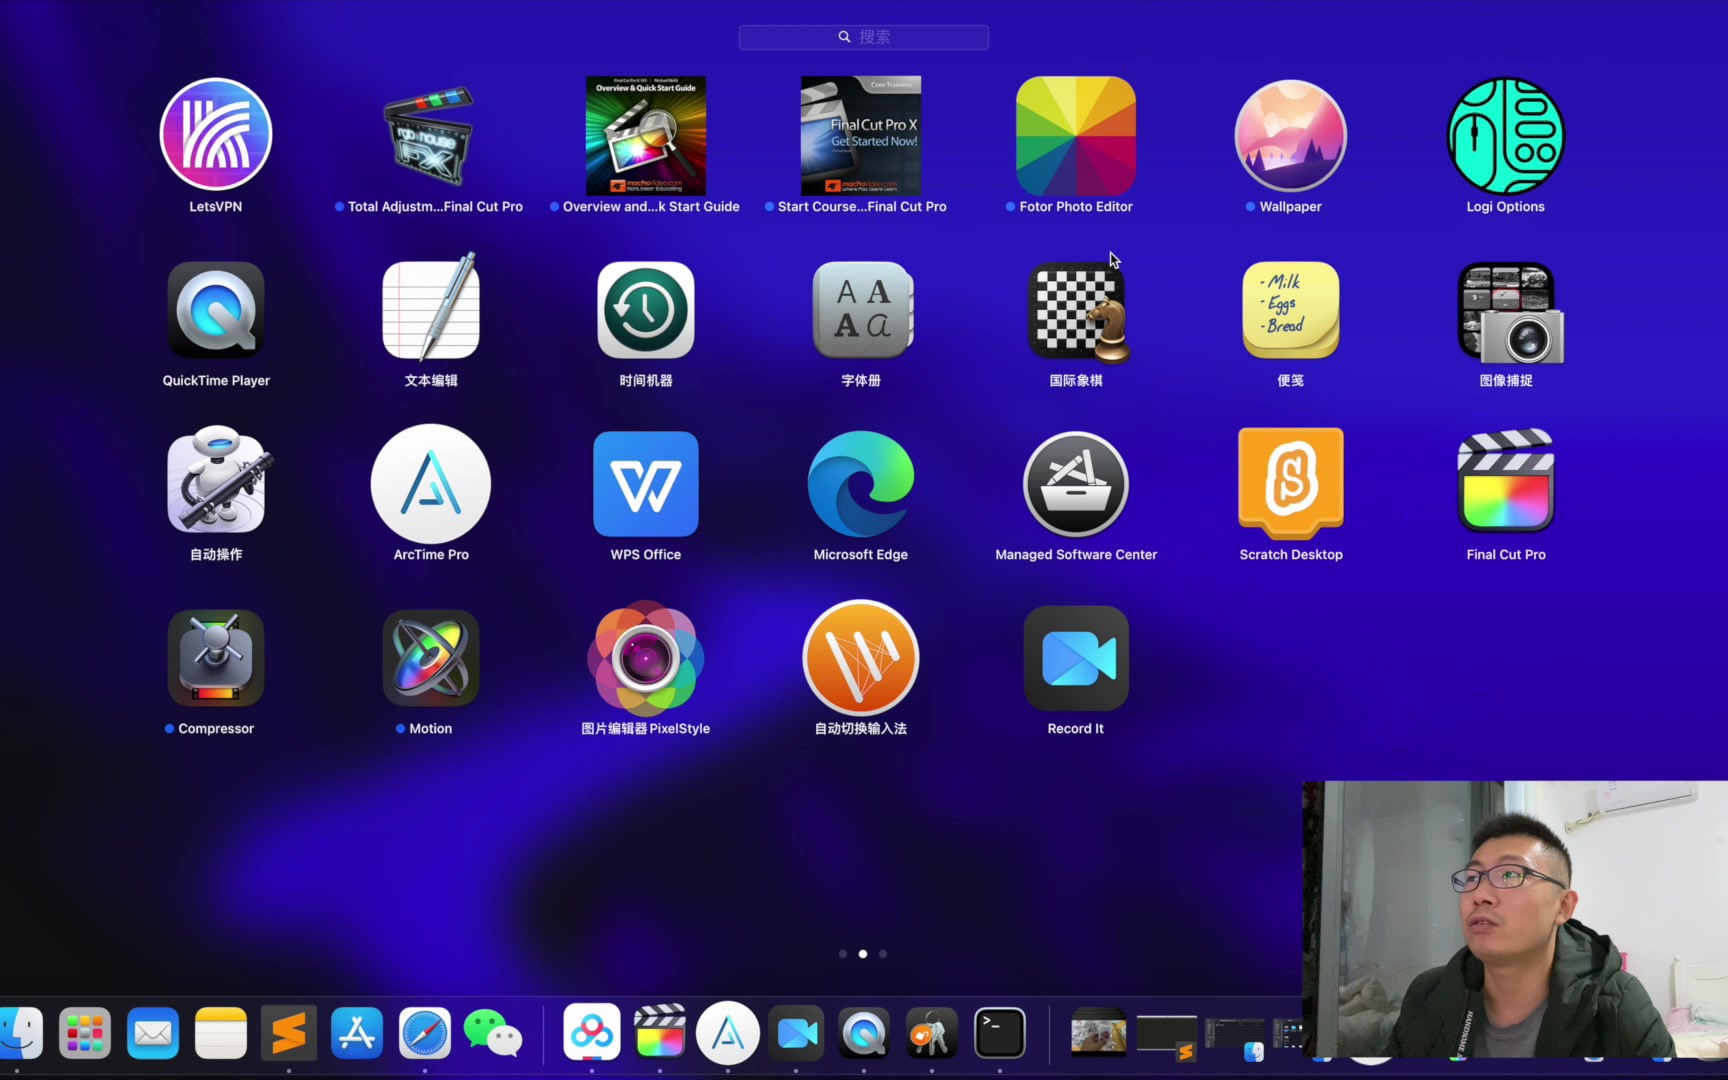1728x1080 pixels.
Task: Open Terminal from the Dock
Action: click(1000, 1032)
